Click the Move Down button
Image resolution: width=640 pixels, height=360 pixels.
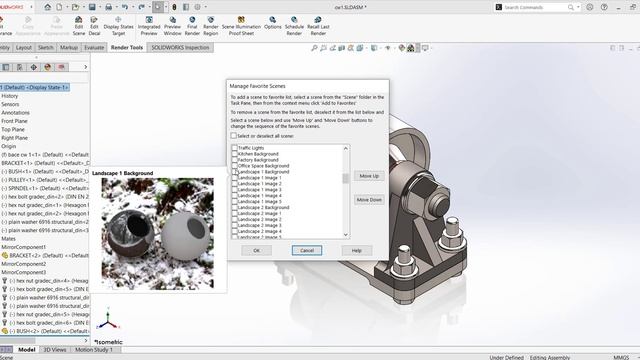(369, 200)
